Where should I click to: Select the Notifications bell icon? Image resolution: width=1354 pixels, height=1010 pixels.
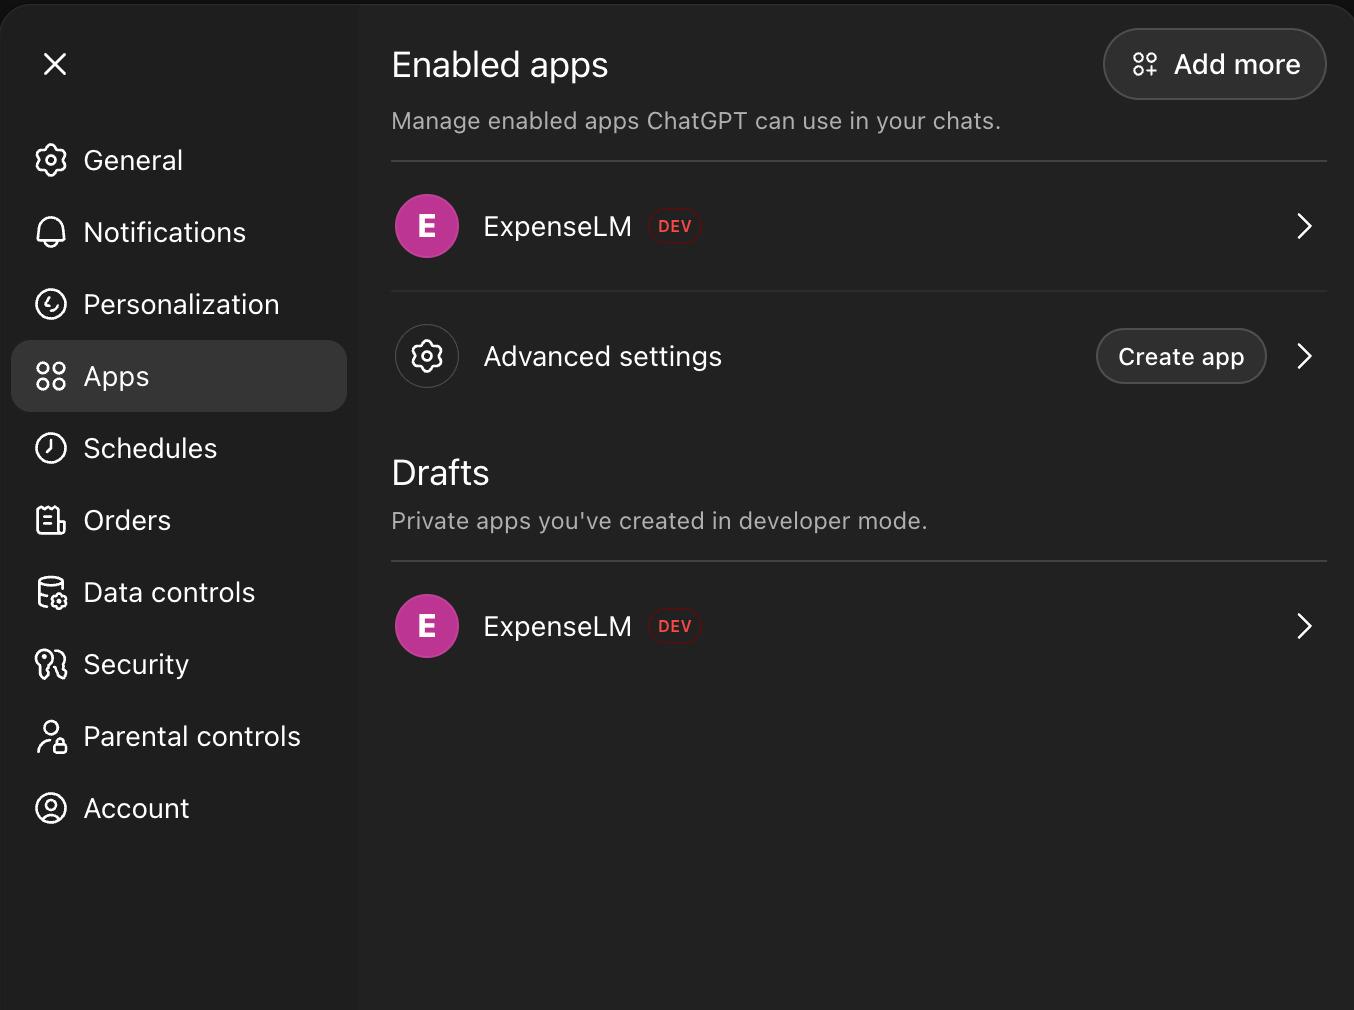pos(51,232)
